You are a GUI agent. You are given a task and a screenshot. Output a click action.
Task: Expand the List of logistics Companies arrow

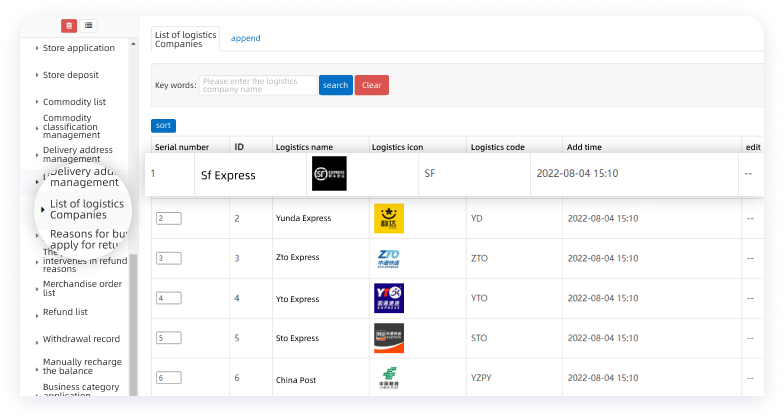coord(42,210)
